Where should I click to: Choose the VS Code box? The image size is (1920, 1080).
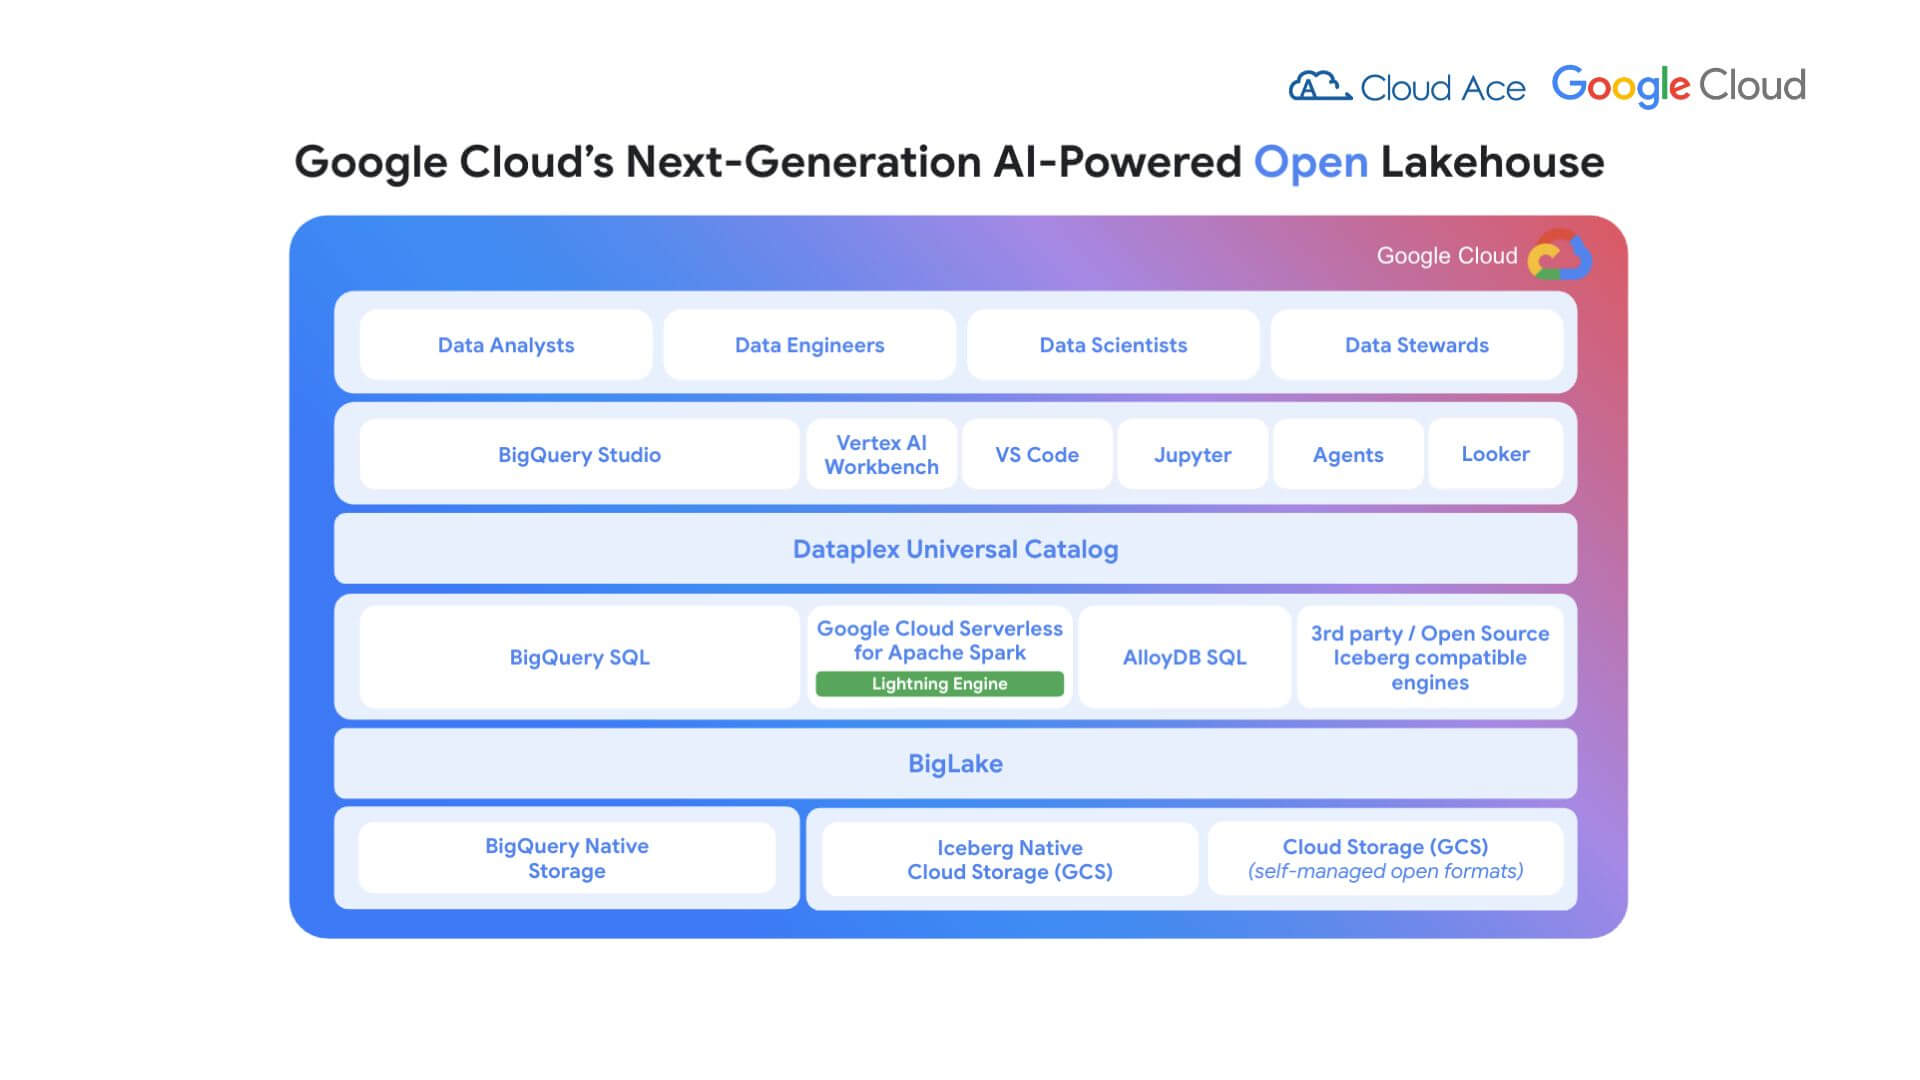[1037, 454]
